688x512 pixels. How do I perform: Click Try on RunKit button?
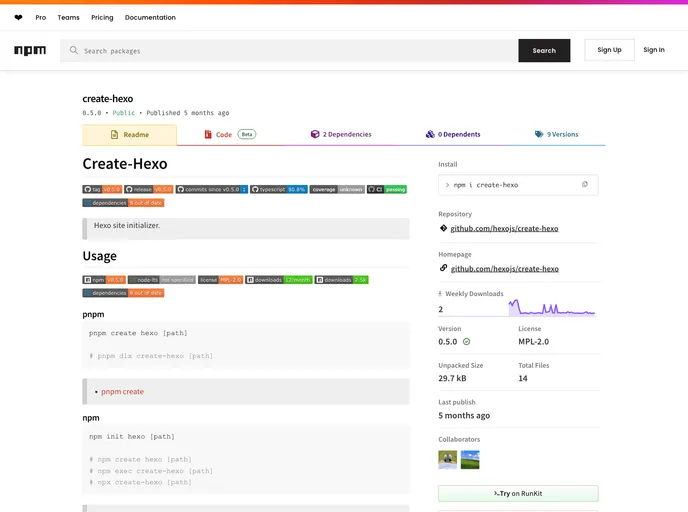[x=518, y=494]
